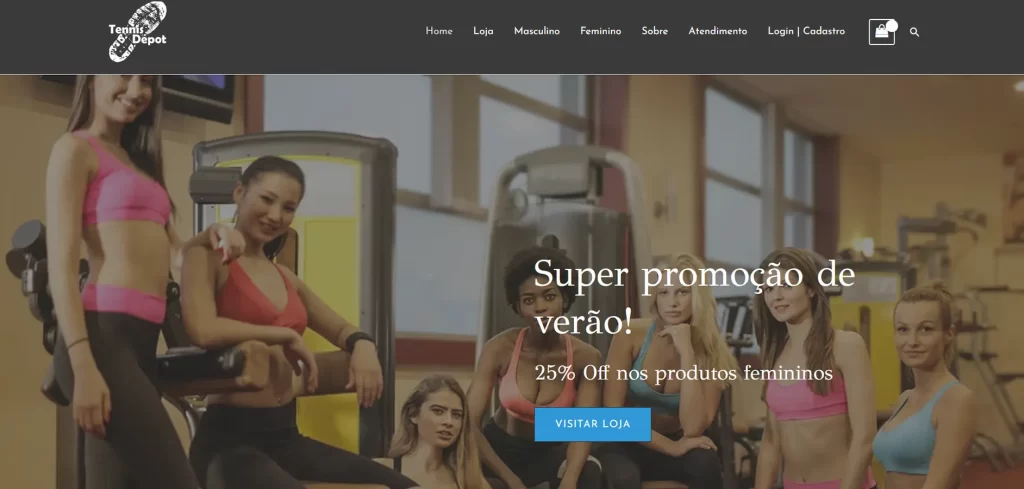
Task: Click the cart item count badge
Action: [x=892, y=25]
